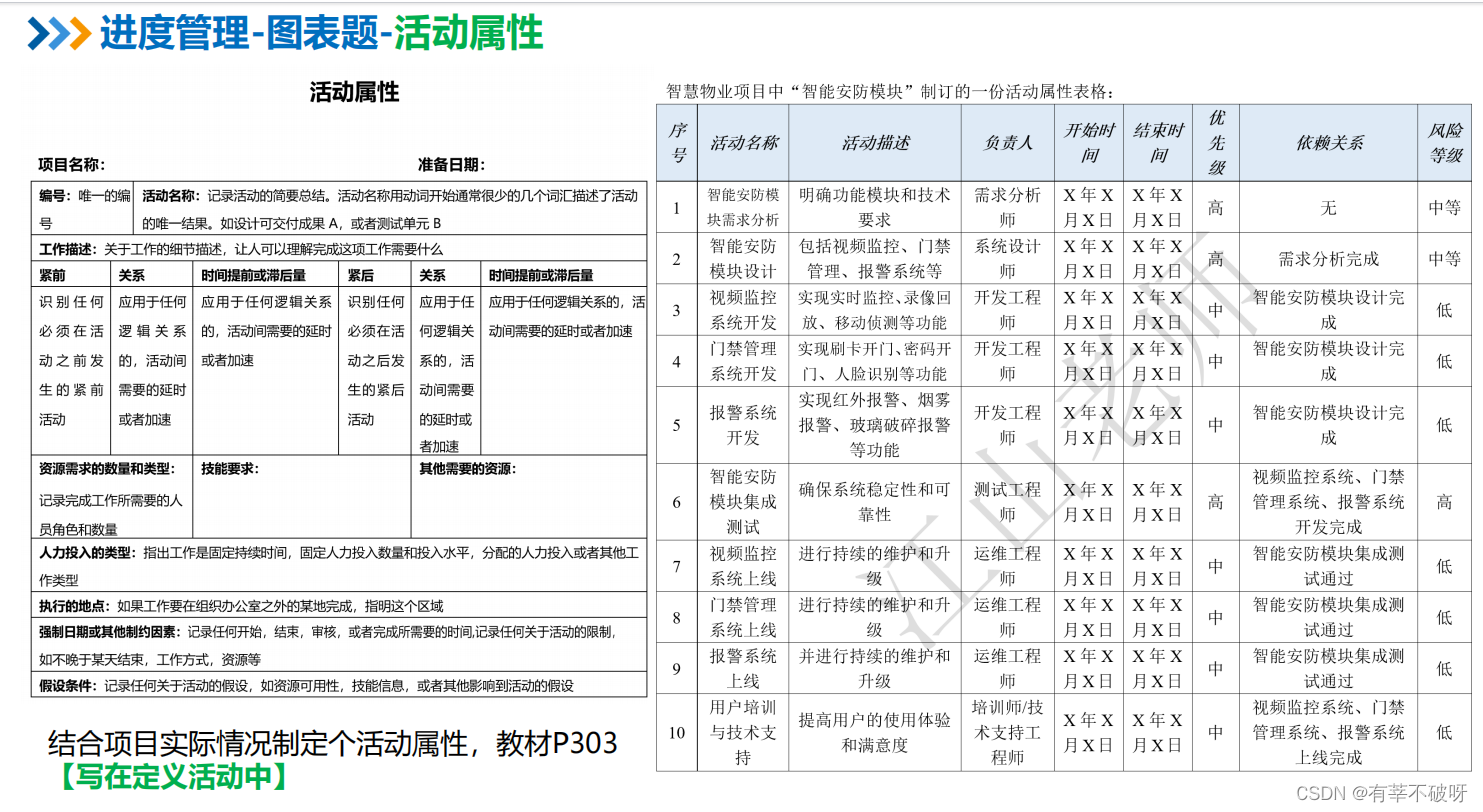
Task: Click the 需求分析师 cell
Action: point(1008,207)
